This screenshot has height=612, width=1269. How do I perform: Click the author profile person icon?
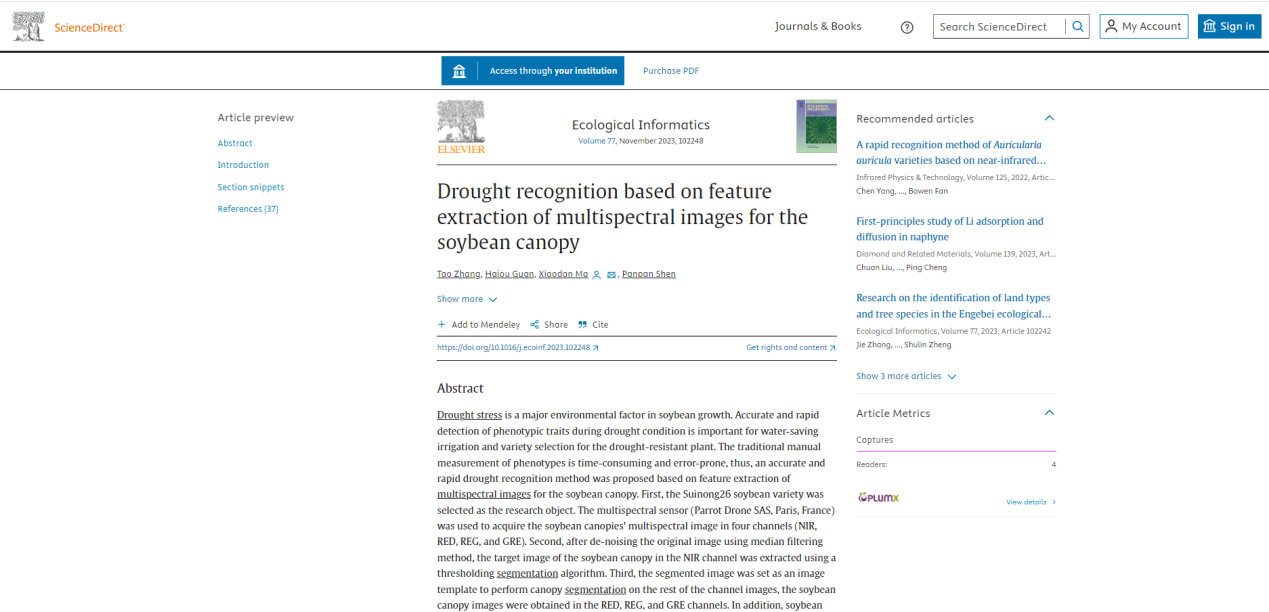(597, 275)
